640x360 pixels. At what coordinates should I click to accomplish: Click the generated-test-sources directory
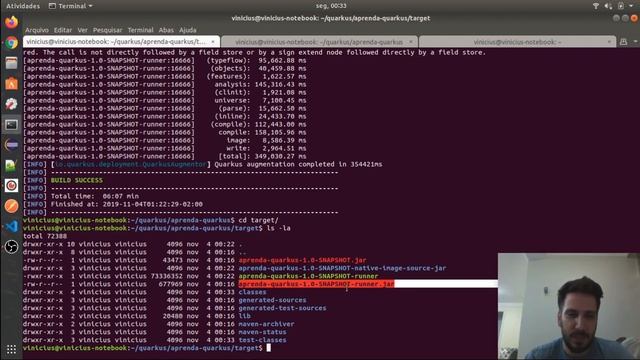pyautogui.click(x=282, y=308)
